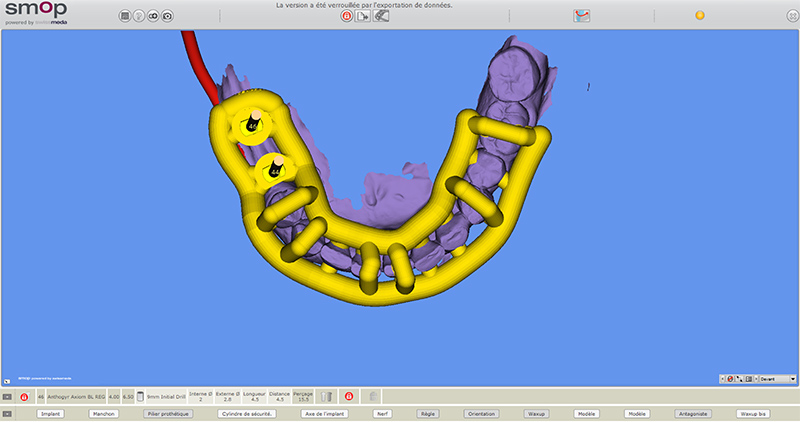This screenshot has height=422, width=800.
Task: Click the sleeve icon before 9mm Initial Drill
Action: click(x=140, y=397)
